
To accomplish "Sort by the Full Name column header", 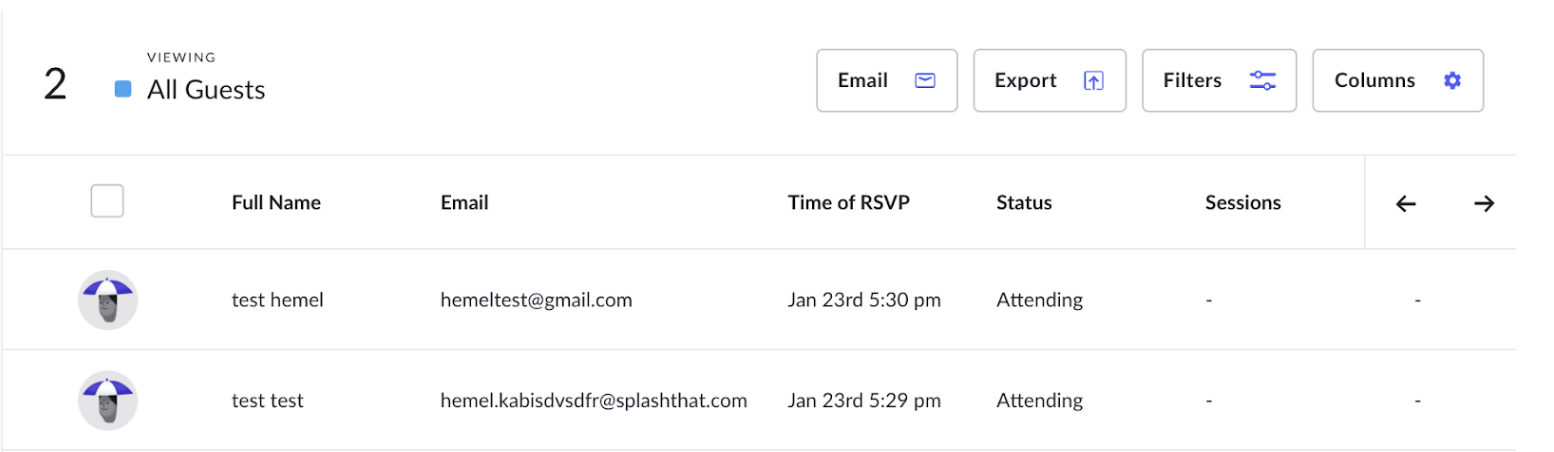I will click(276, 203).
